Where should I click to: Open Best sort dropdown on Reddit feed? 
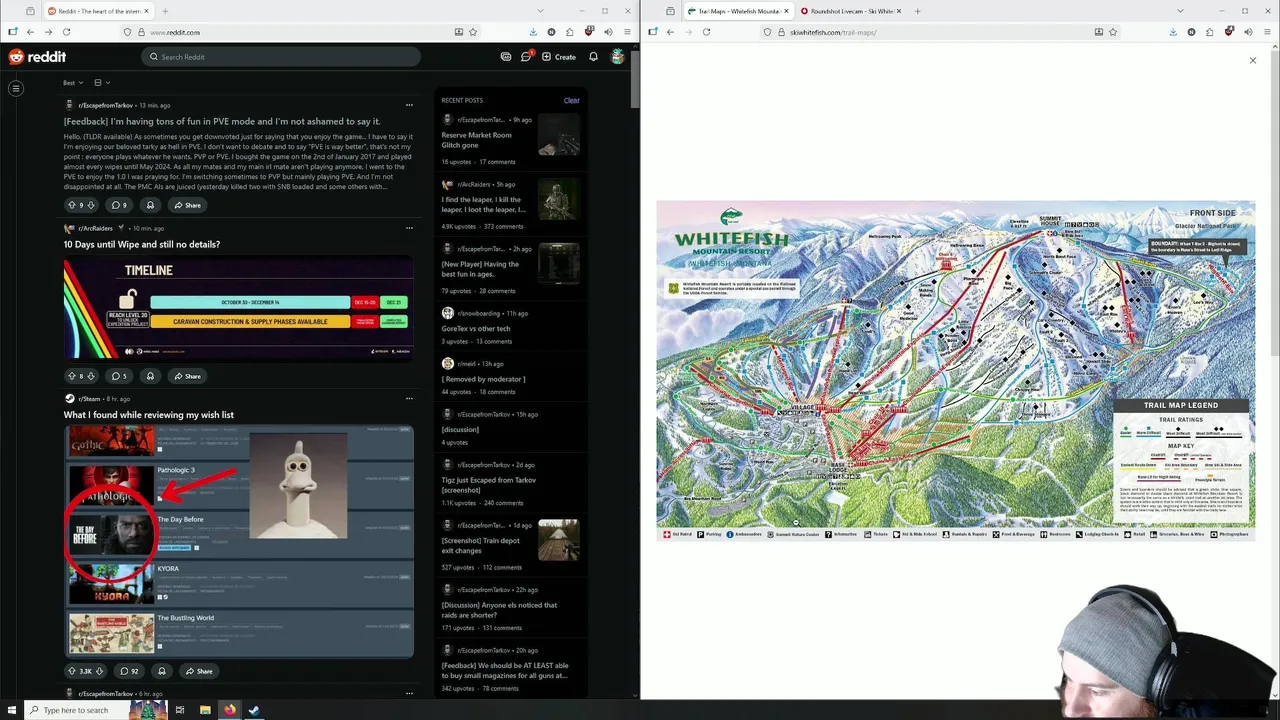click(x=72, y=83)
